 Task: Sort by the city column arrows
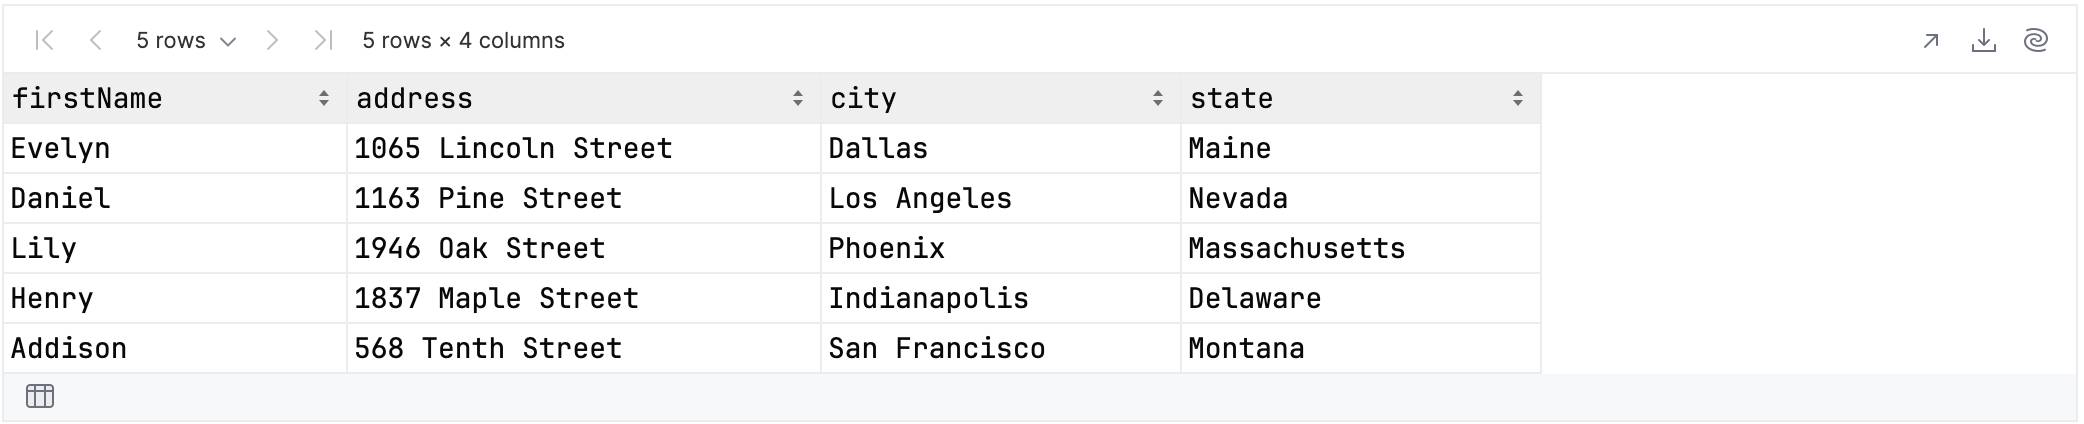pyautogui.click(x=1158, y=98)
